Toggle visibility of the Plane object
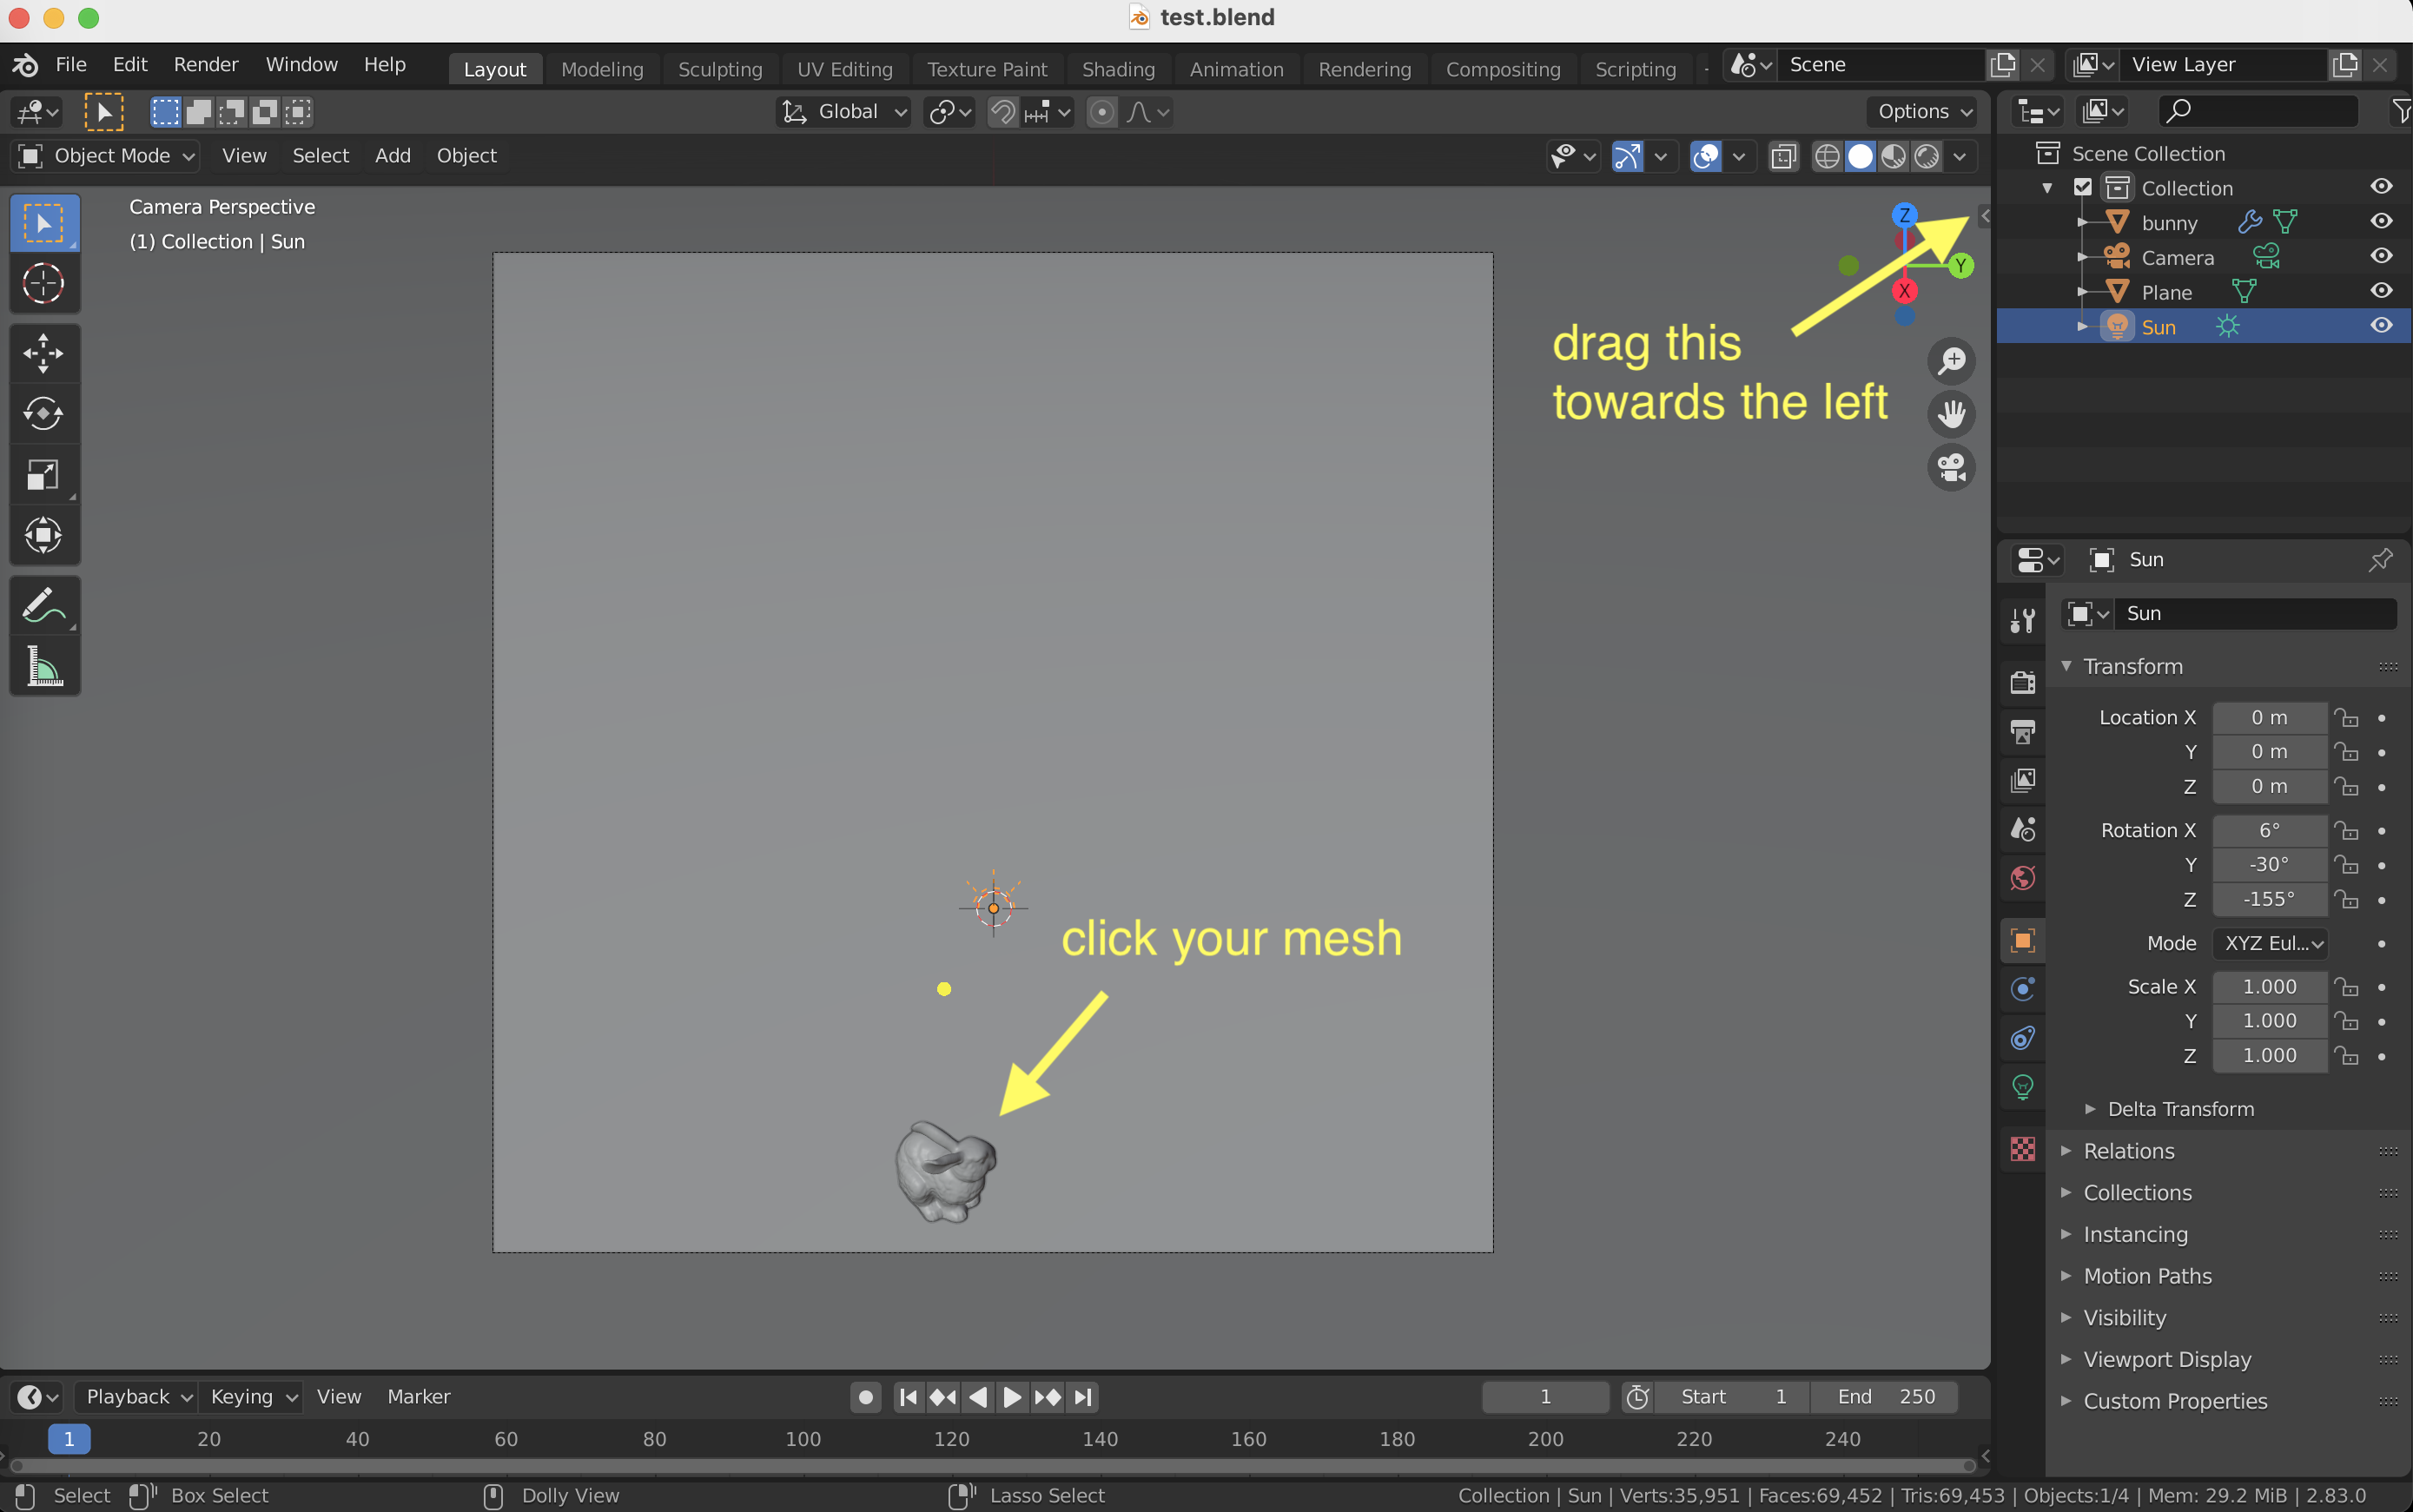Viewport: 2413px width, 1512px height. coord(2381,291)
